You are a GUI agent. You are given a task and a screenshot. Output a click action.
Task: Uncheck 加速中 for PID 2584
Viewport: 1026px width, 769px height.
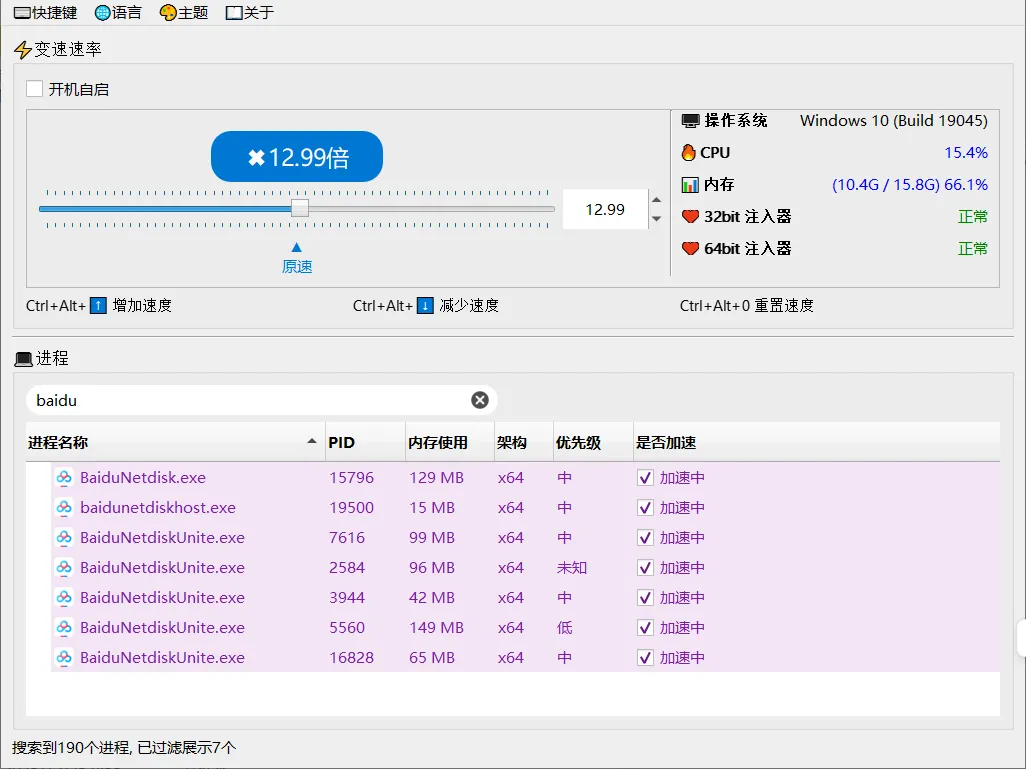pos(645,568)
